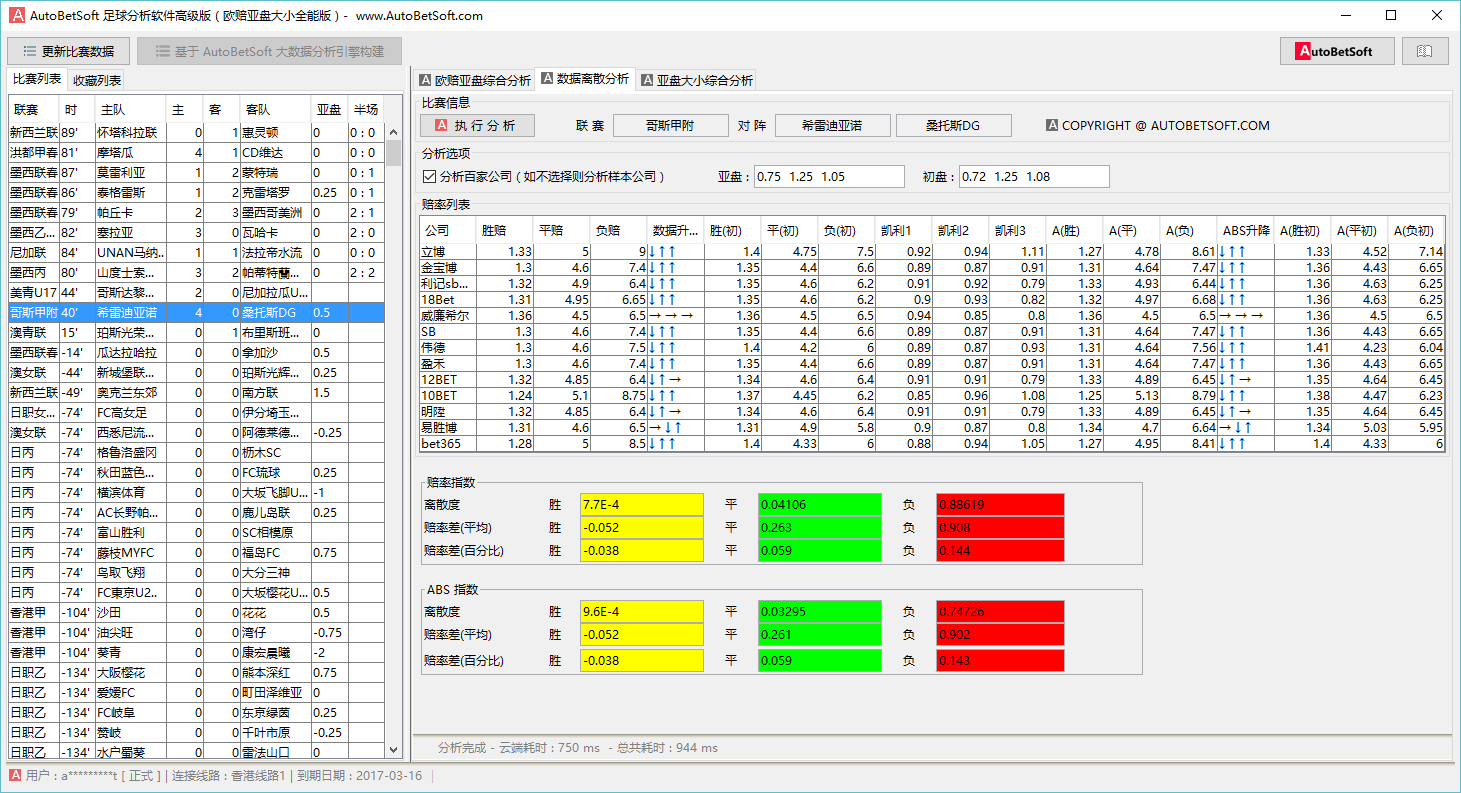
Task: Click the 哥斯甲附 league box
Action: (x=670, y=125)
